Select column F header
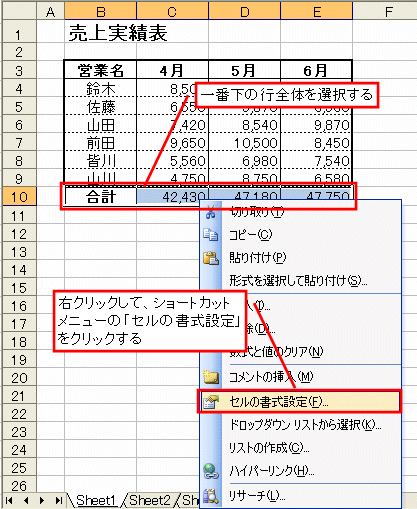 click(x=388, y=12)
